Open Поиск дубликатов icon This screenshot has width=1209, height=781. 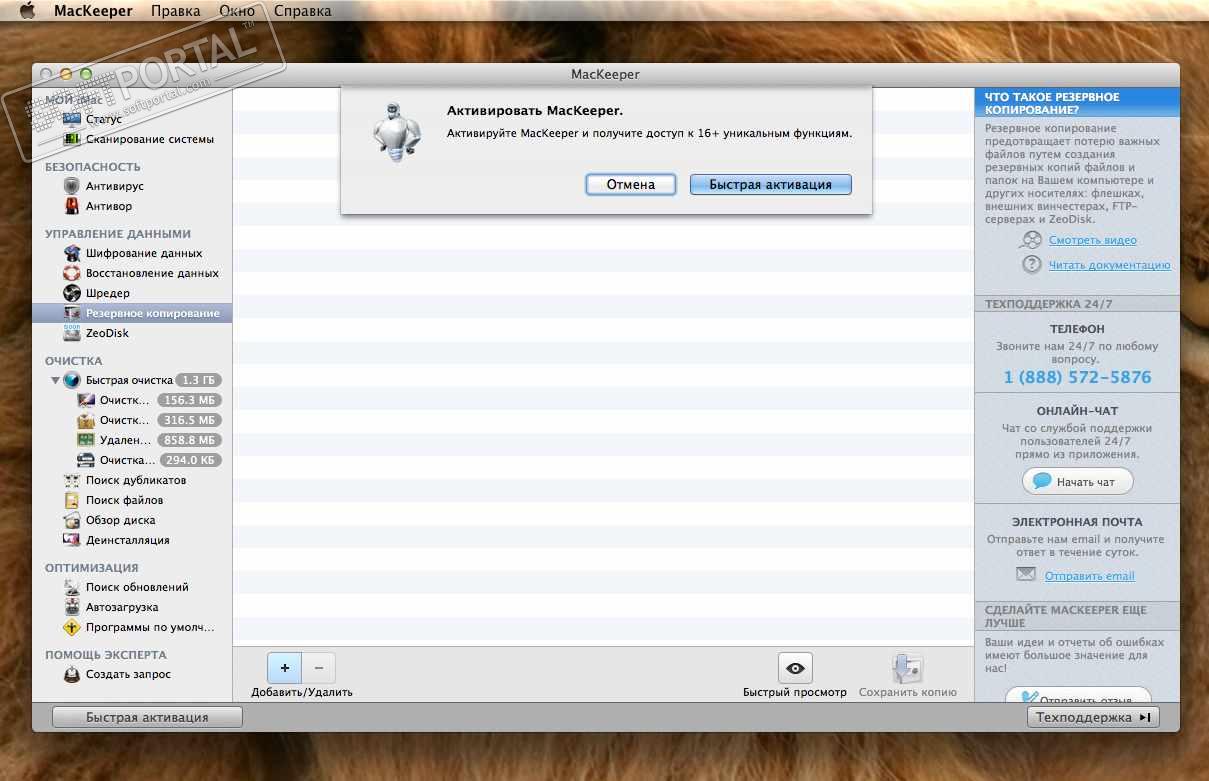pos(72,480)
